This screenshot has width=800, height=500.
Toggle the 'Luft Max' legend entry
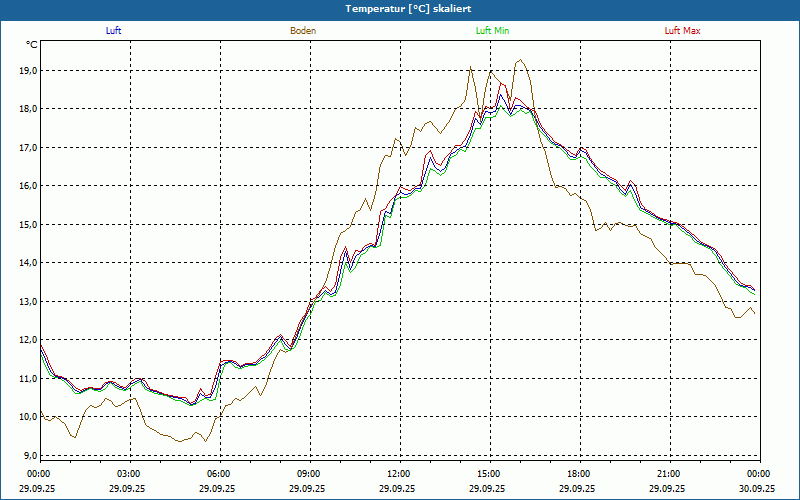click(683, 31)
